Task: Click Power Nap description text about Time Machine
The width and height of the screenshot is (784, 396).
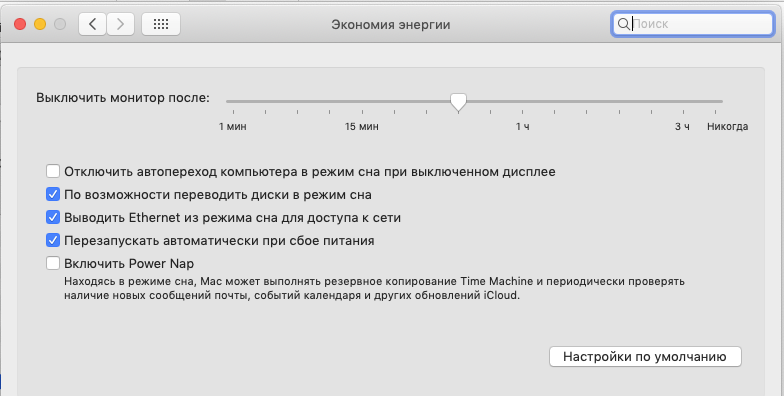Action: pos(374,288)
